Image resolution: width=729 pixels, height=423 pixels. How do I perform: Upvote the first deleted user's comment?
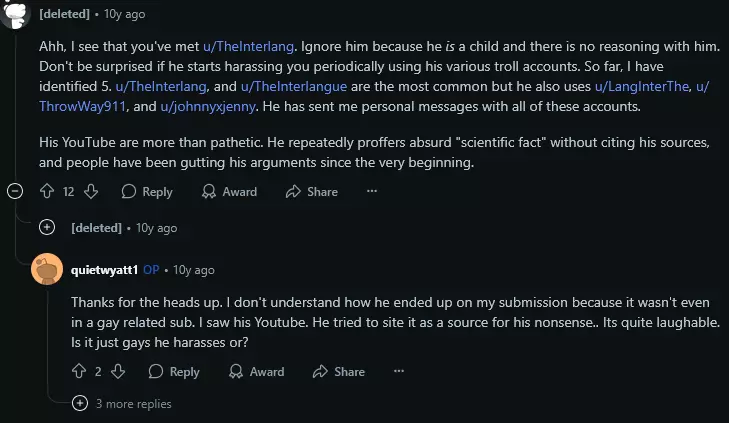47,191
